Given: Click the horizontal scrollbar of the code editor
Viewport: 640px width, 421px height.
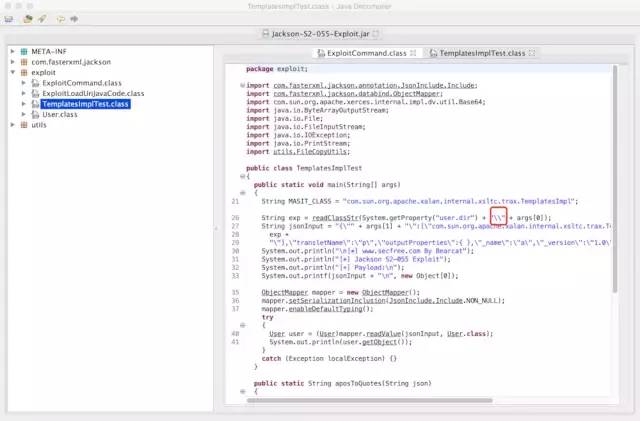Looking at the screenshot, I should pyautogui.click(x=369, y=401).
